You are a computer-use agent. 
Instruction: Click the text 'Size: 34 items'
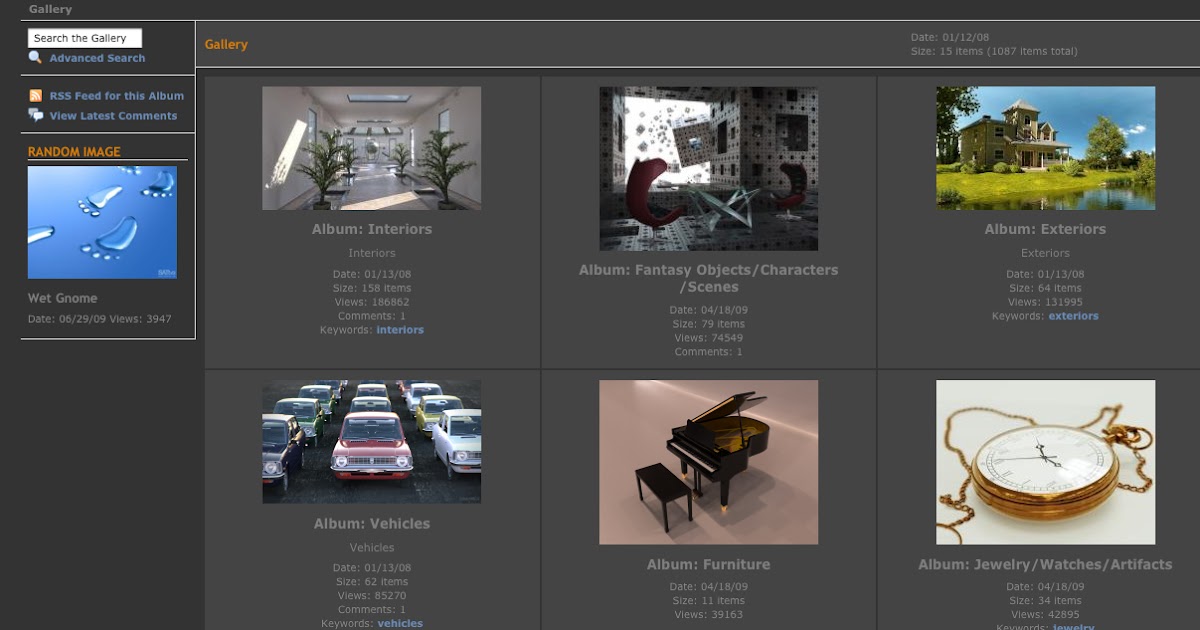coord(1045,601)
